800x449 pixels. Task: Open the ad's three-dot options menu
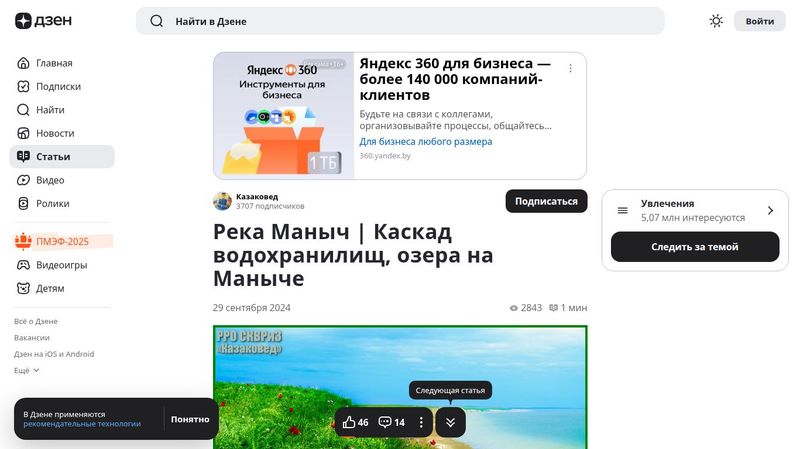point(570,68)
